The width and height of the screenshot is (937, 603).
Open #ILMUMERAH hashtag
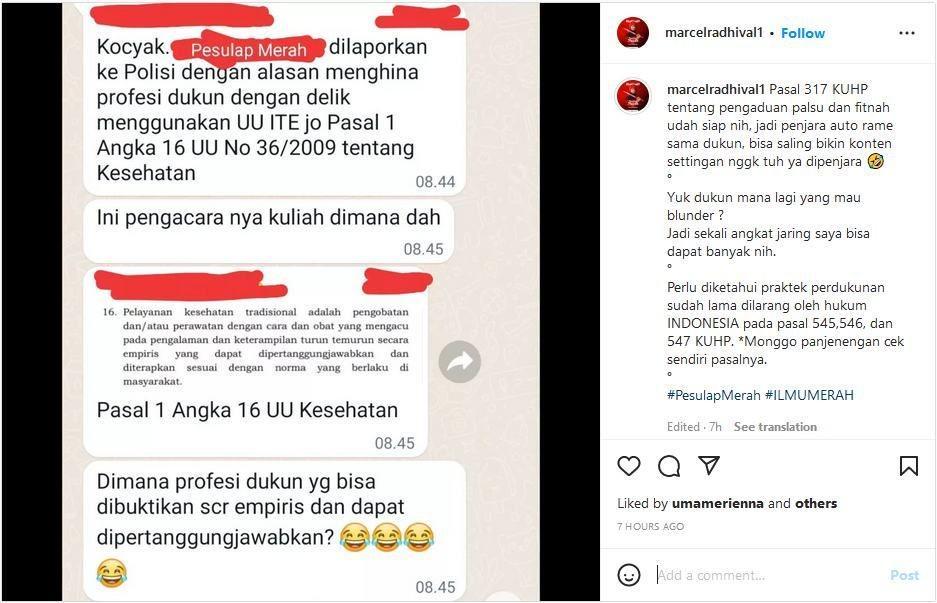[809, 395]
